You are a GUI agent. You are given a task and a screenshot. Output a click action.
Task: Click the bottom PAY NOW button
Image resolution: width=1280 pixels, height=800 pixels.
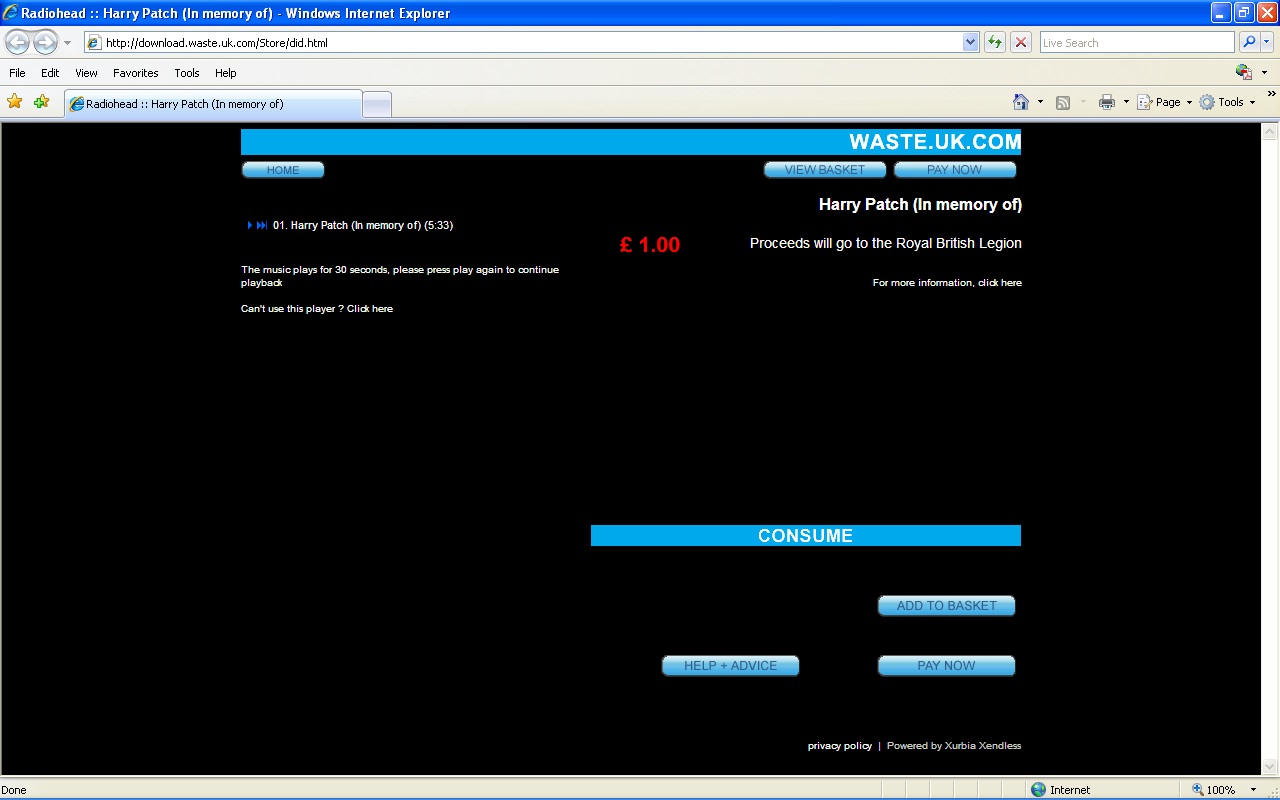point(947,666)
